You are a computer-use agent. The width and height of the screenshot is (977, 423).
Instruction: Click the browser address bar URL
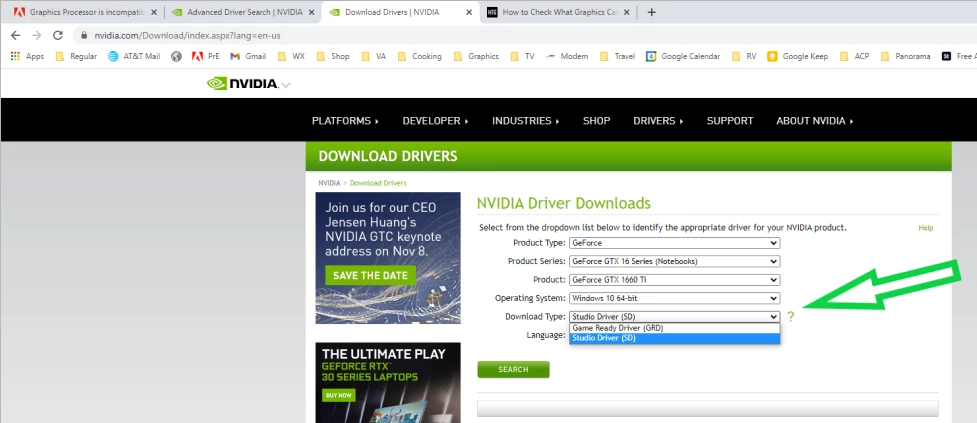click(x=187, y=36)
